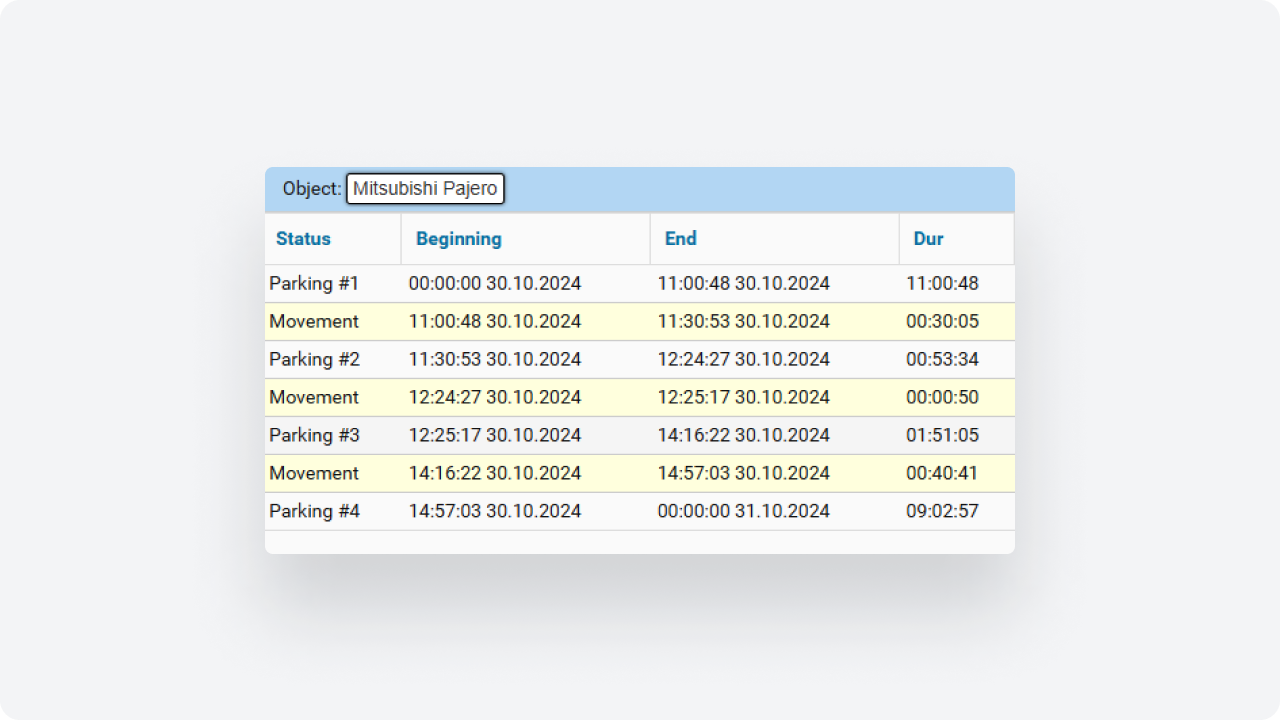Image resolution: width=1280 pixels, height=720 pixels.
Task: Click the Mitsubishi Pajero object field
Action: coord(425,189)
